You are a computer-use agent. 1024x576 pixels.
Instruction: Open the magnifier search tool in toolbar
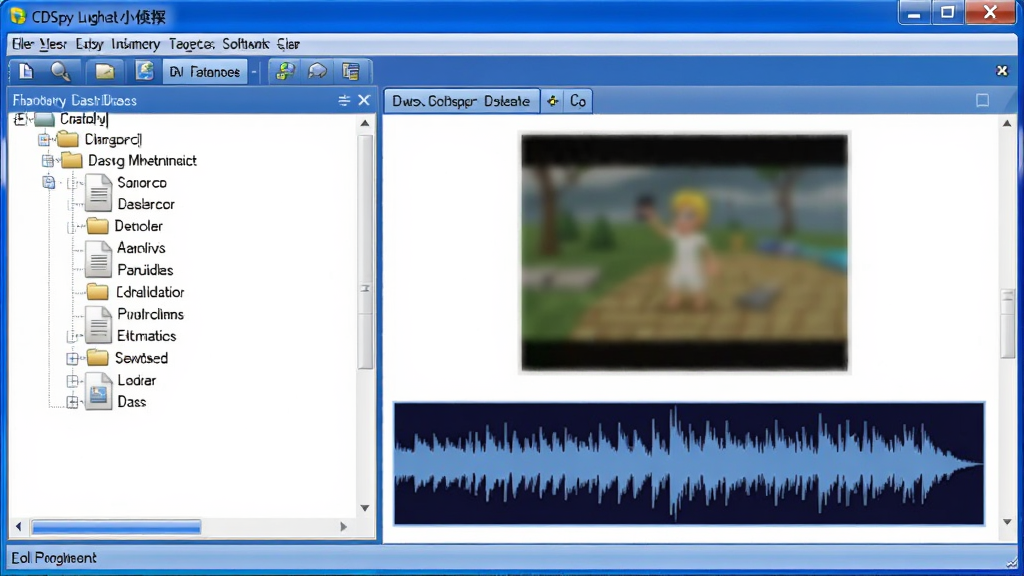click(61, 71)
